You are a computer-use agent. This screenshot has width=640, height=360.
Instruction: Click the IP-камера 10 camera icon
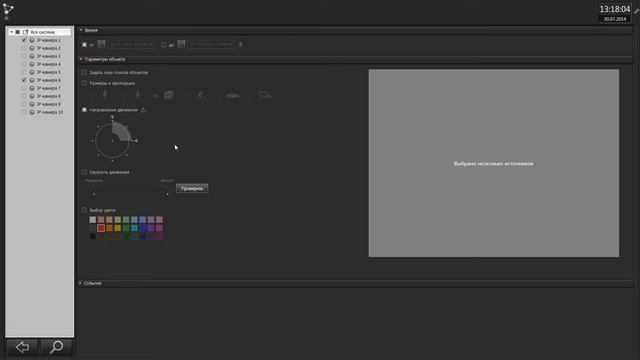[x=32, y=112]
